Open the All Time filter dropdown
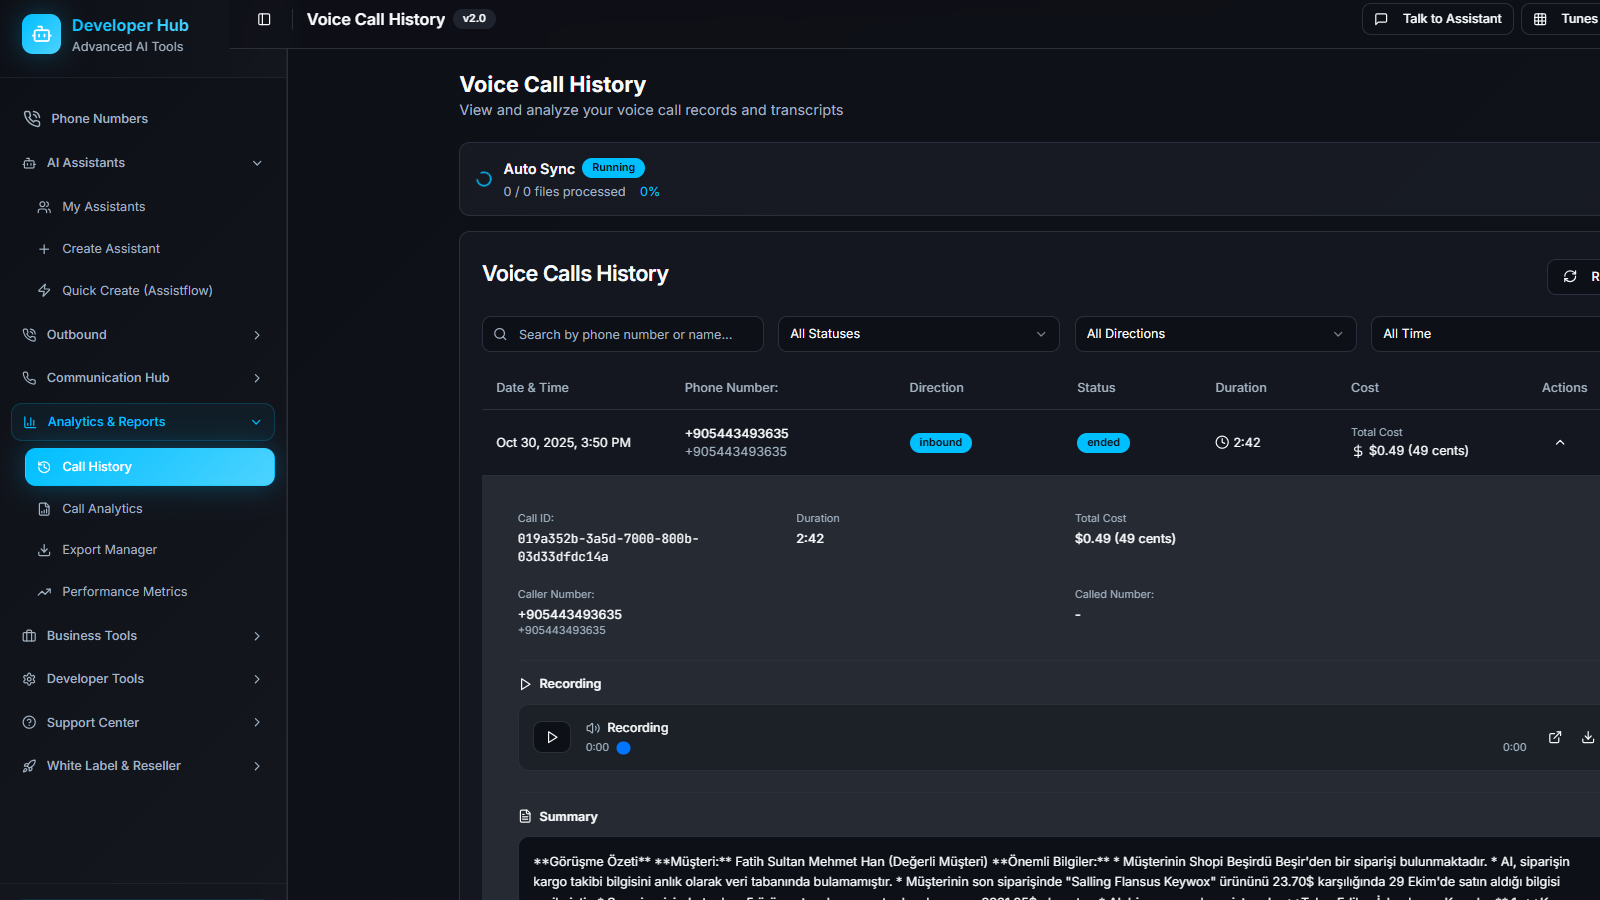 [1485, 334]
